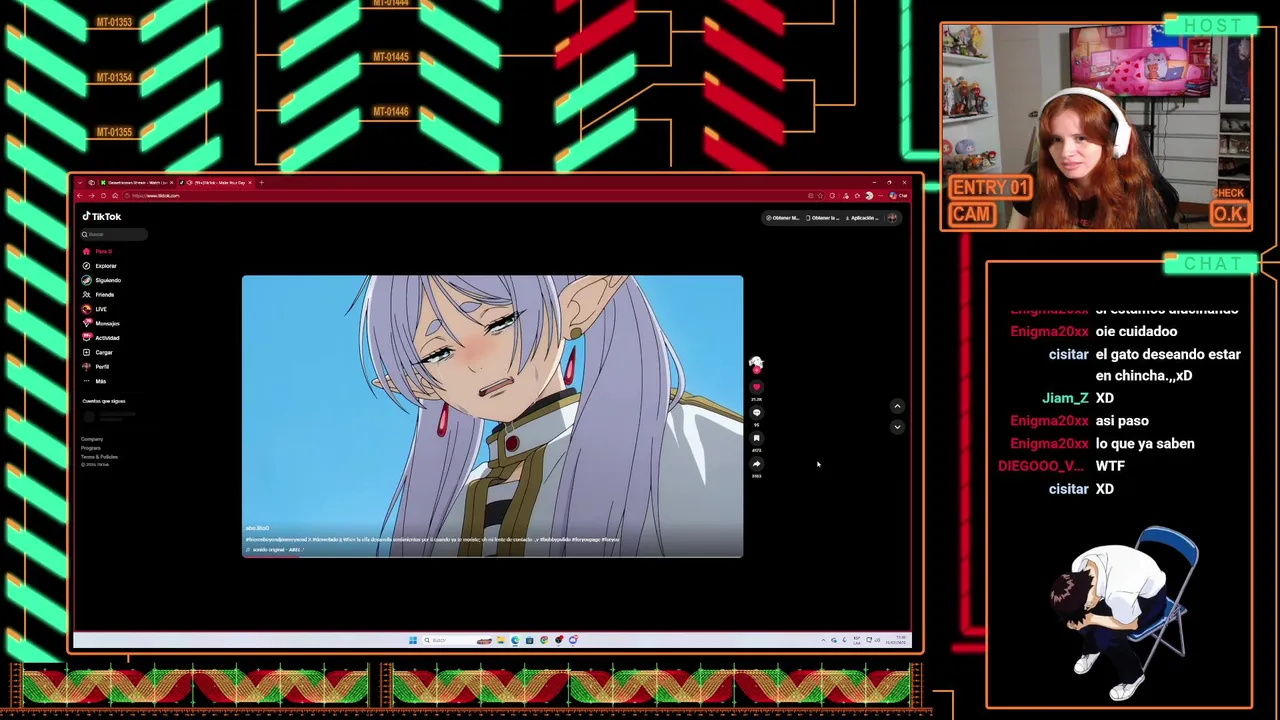Share the video with arrow icon
1280x720 pixels.
point(756,464)
